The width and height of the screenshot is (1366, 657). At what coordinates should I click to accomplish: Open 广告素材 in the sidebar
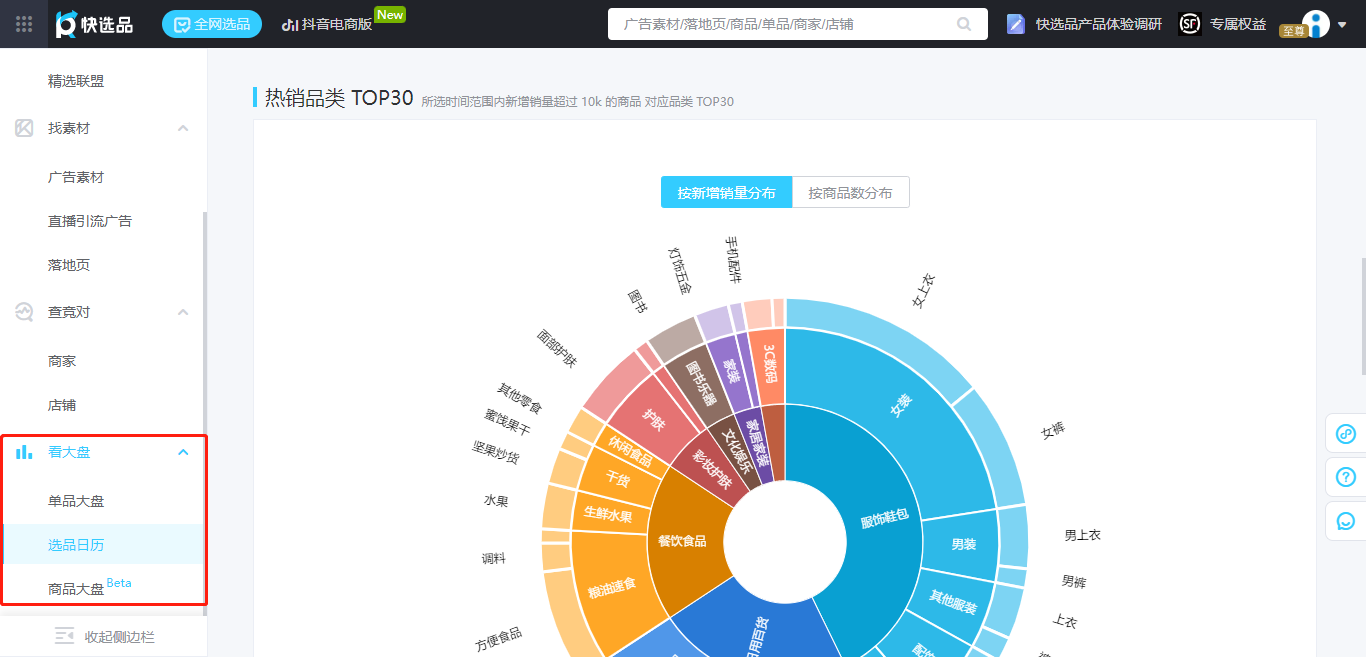(76, 177)
